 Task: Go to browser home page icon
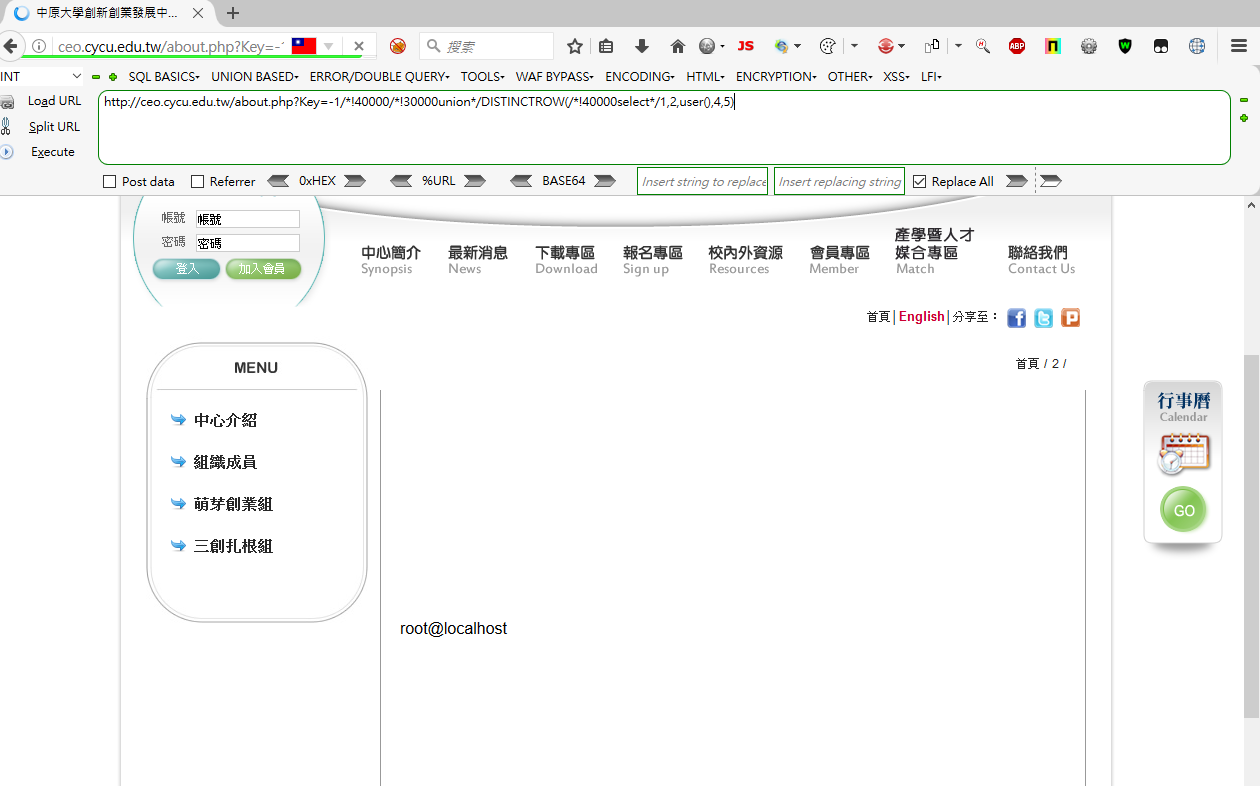click(678, 46)
